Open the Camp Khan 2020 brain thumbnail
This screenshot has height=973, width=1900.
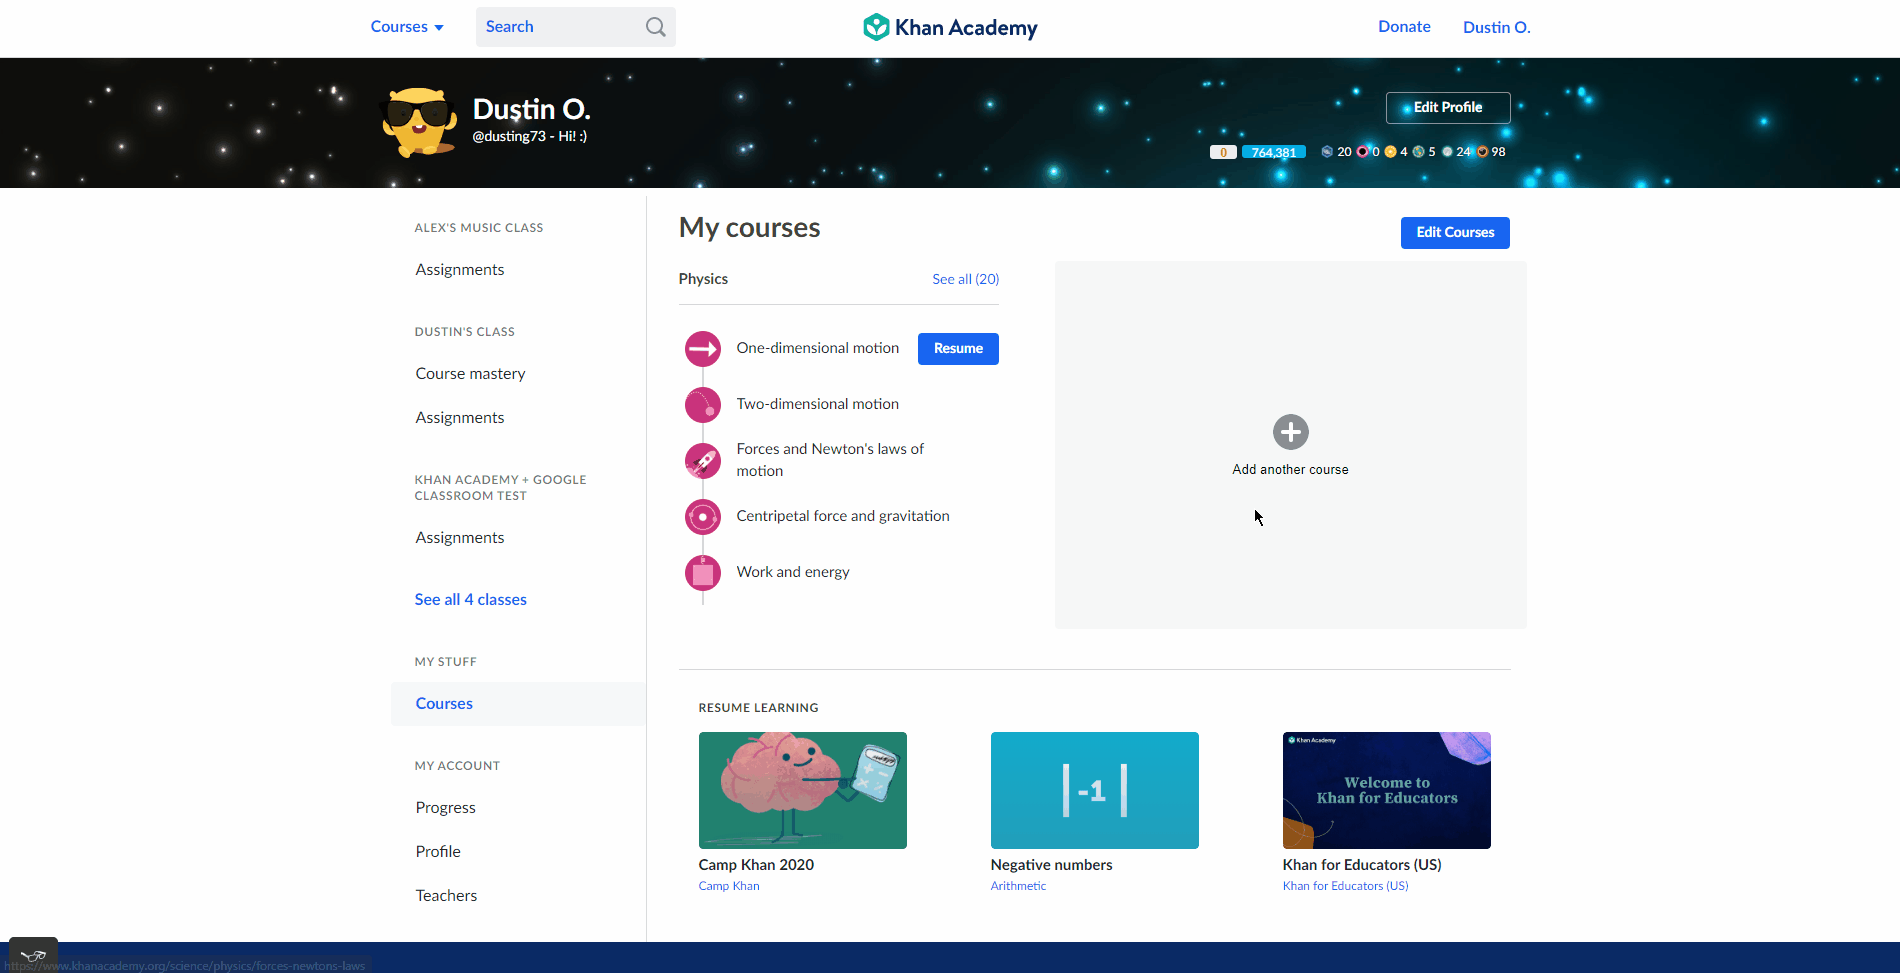pyautogui.click(x=803, y=790)
